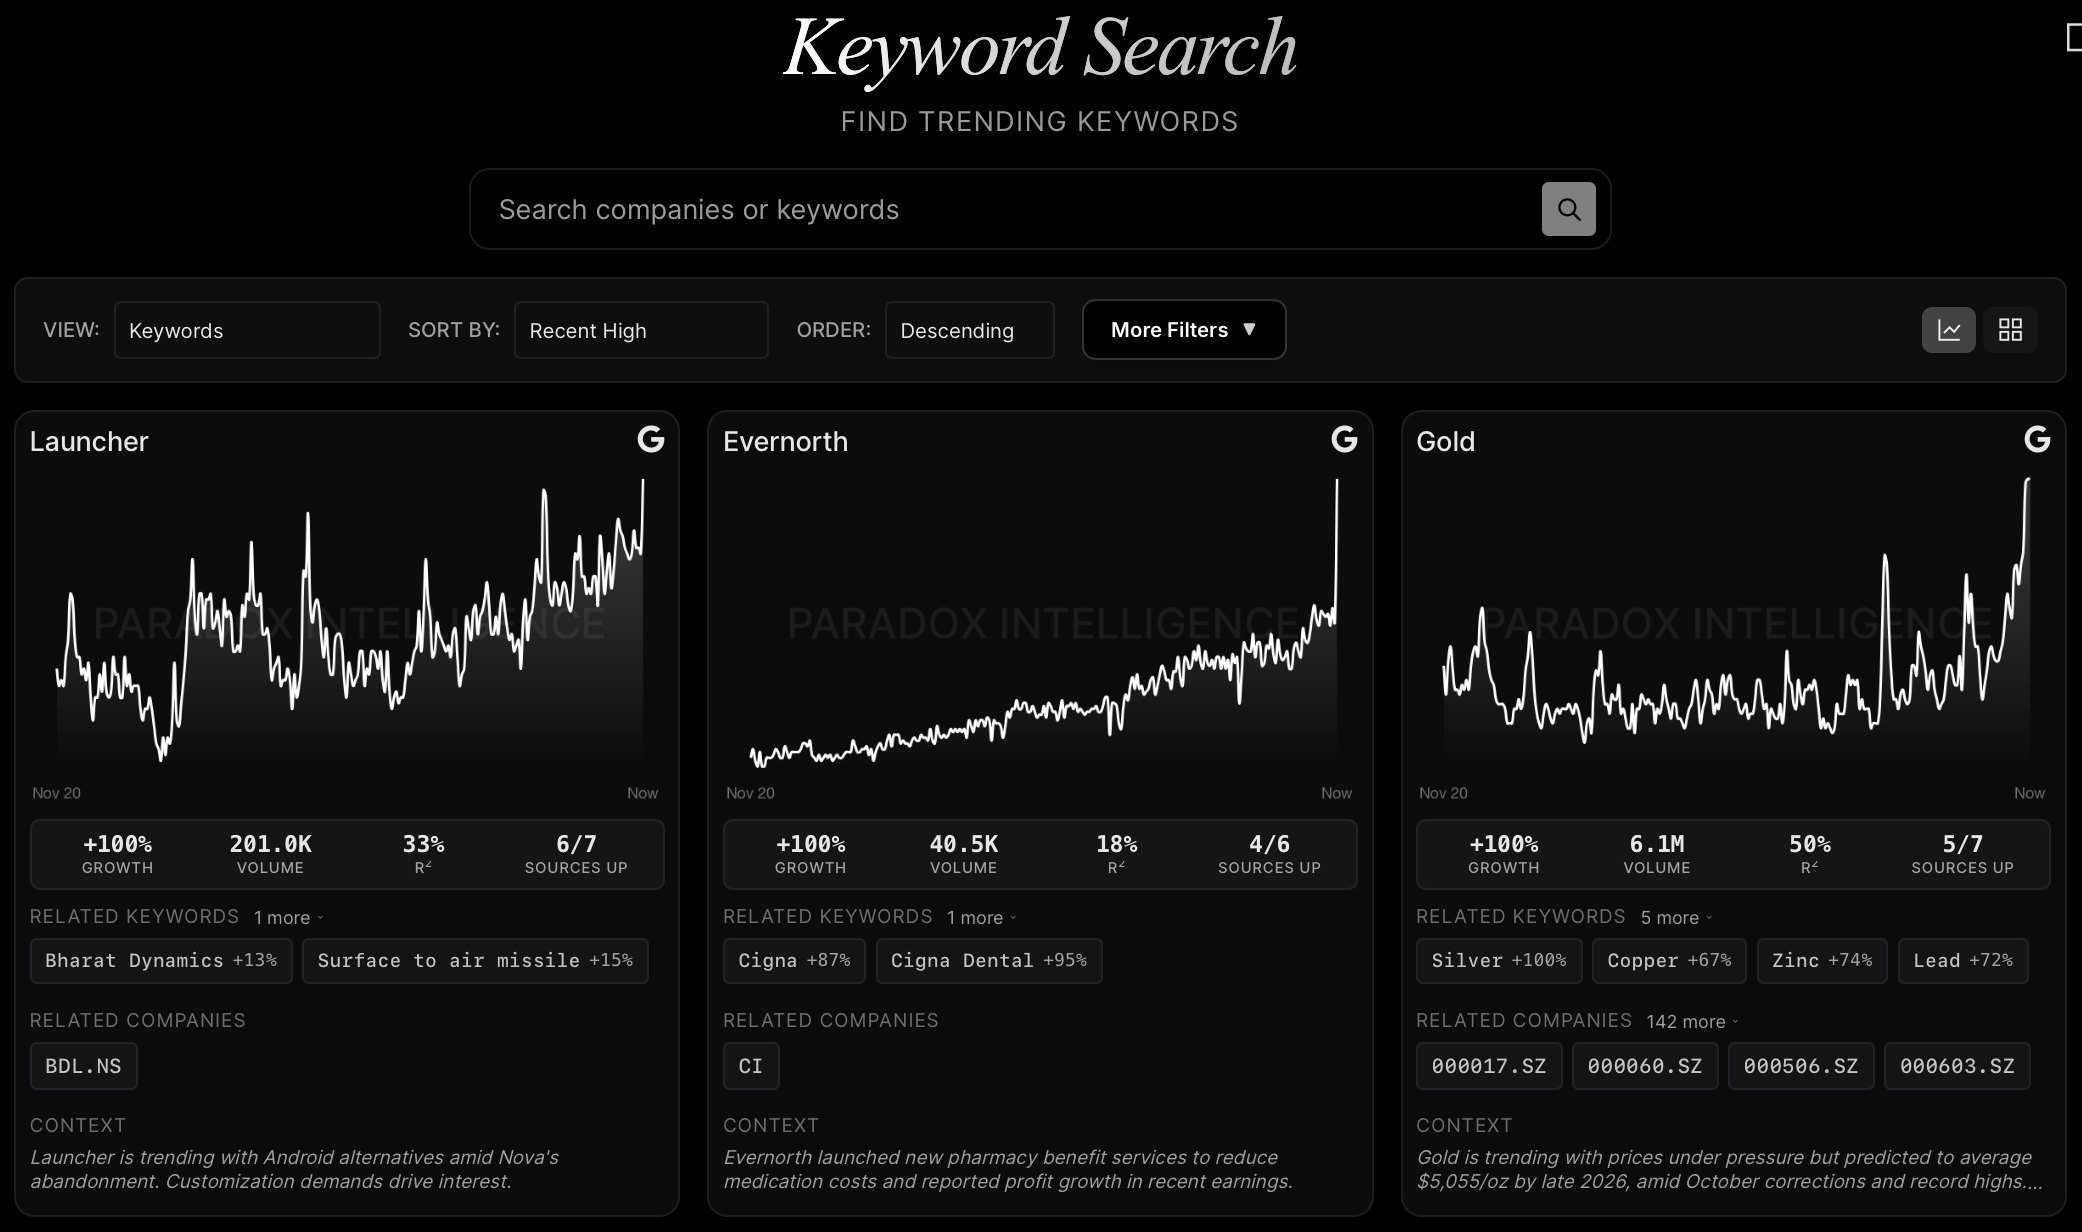
Task: Click the G icon on the Gold card
Action: click(2037, 440)
